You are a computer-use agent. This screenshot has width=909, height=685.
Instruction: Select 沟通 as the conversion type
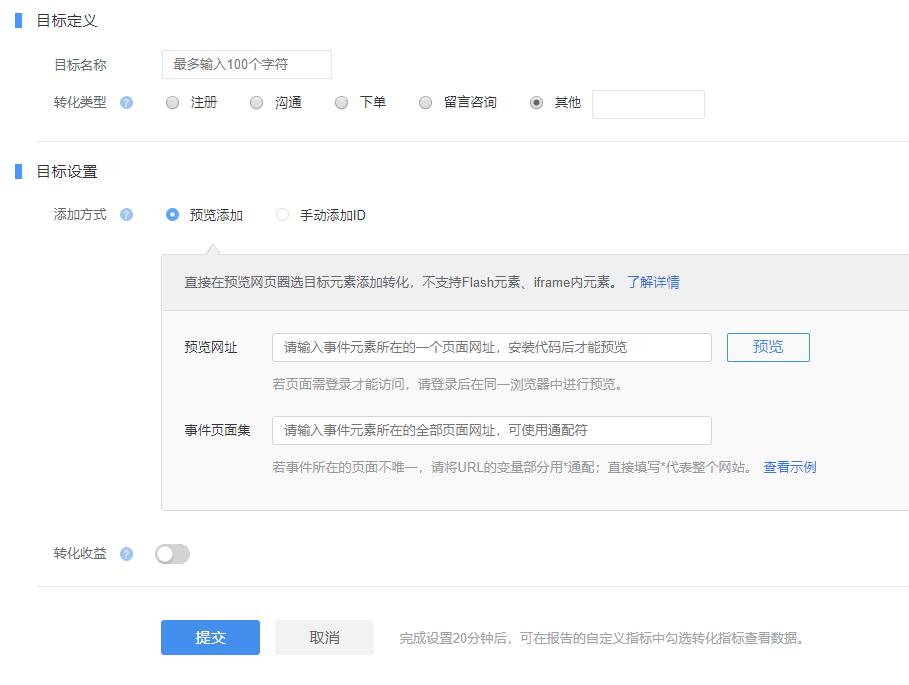click(256, 103)
